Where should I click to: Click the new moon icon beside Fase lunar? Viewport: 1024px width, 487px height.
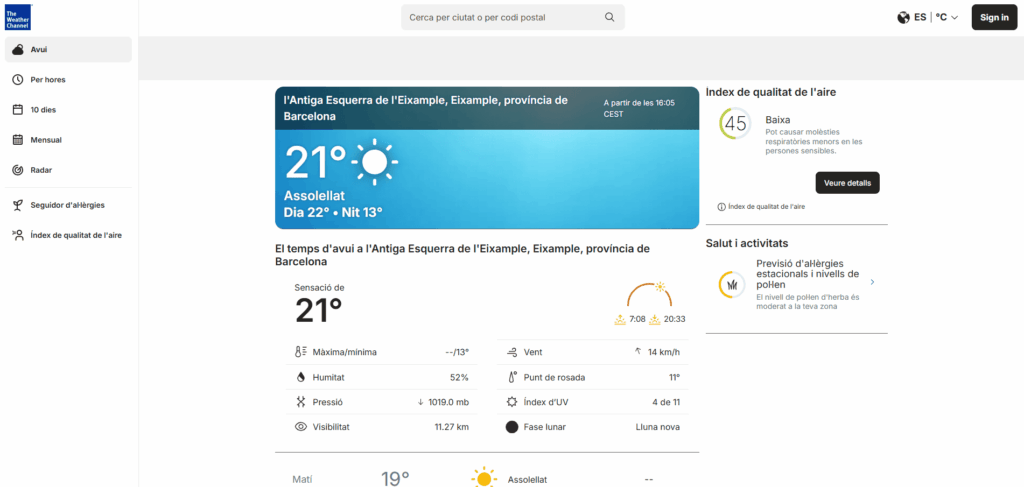512,427
